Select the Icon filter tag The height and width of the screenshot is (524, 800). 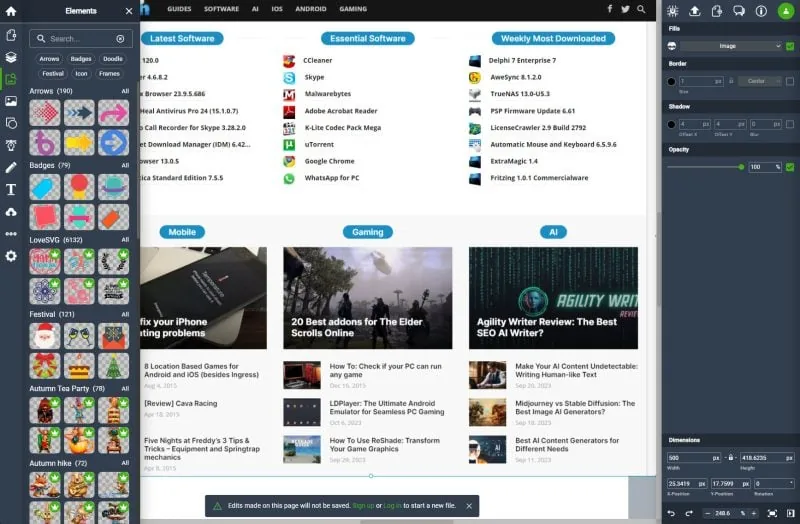[x=82, y=74]
